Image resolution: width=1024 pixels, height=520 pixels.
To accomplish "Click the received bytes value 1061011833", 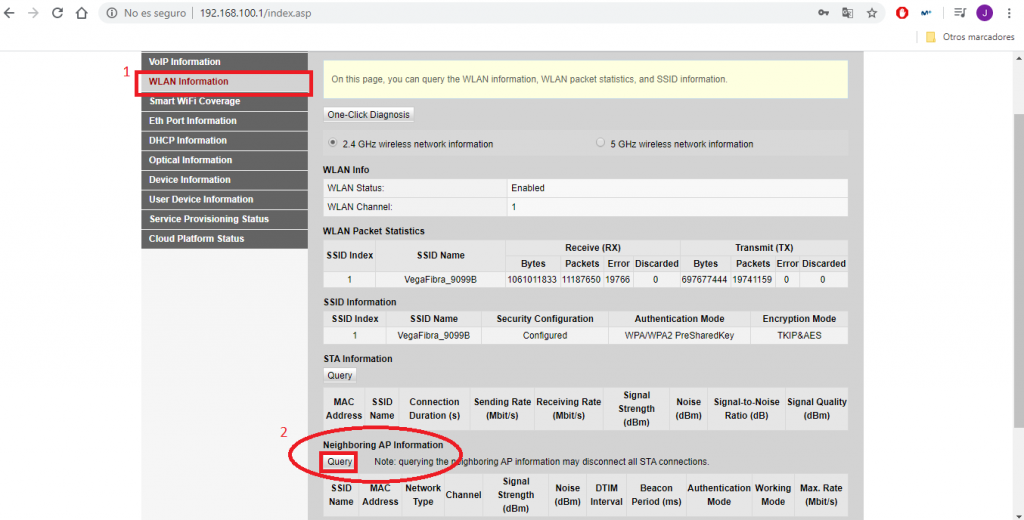I will pos(532,280).
